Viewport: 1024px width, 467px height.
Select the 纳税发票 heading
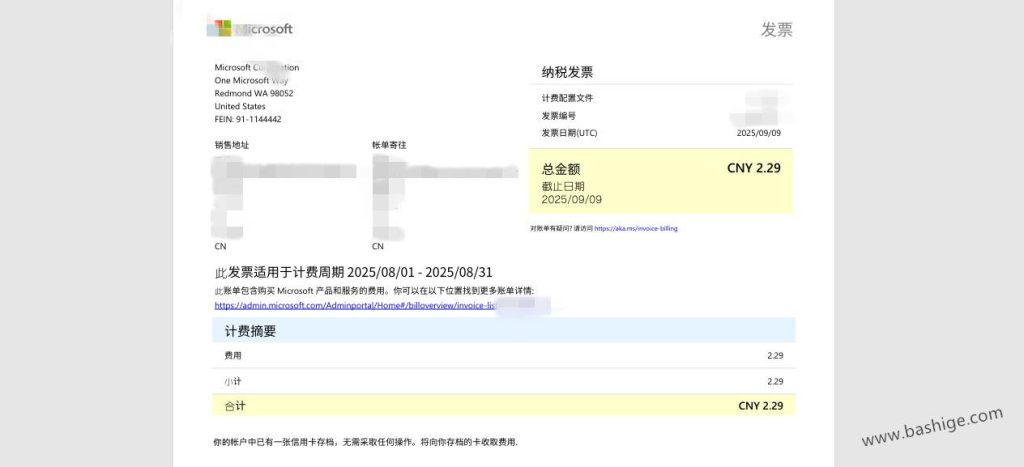tap(567, 72)
